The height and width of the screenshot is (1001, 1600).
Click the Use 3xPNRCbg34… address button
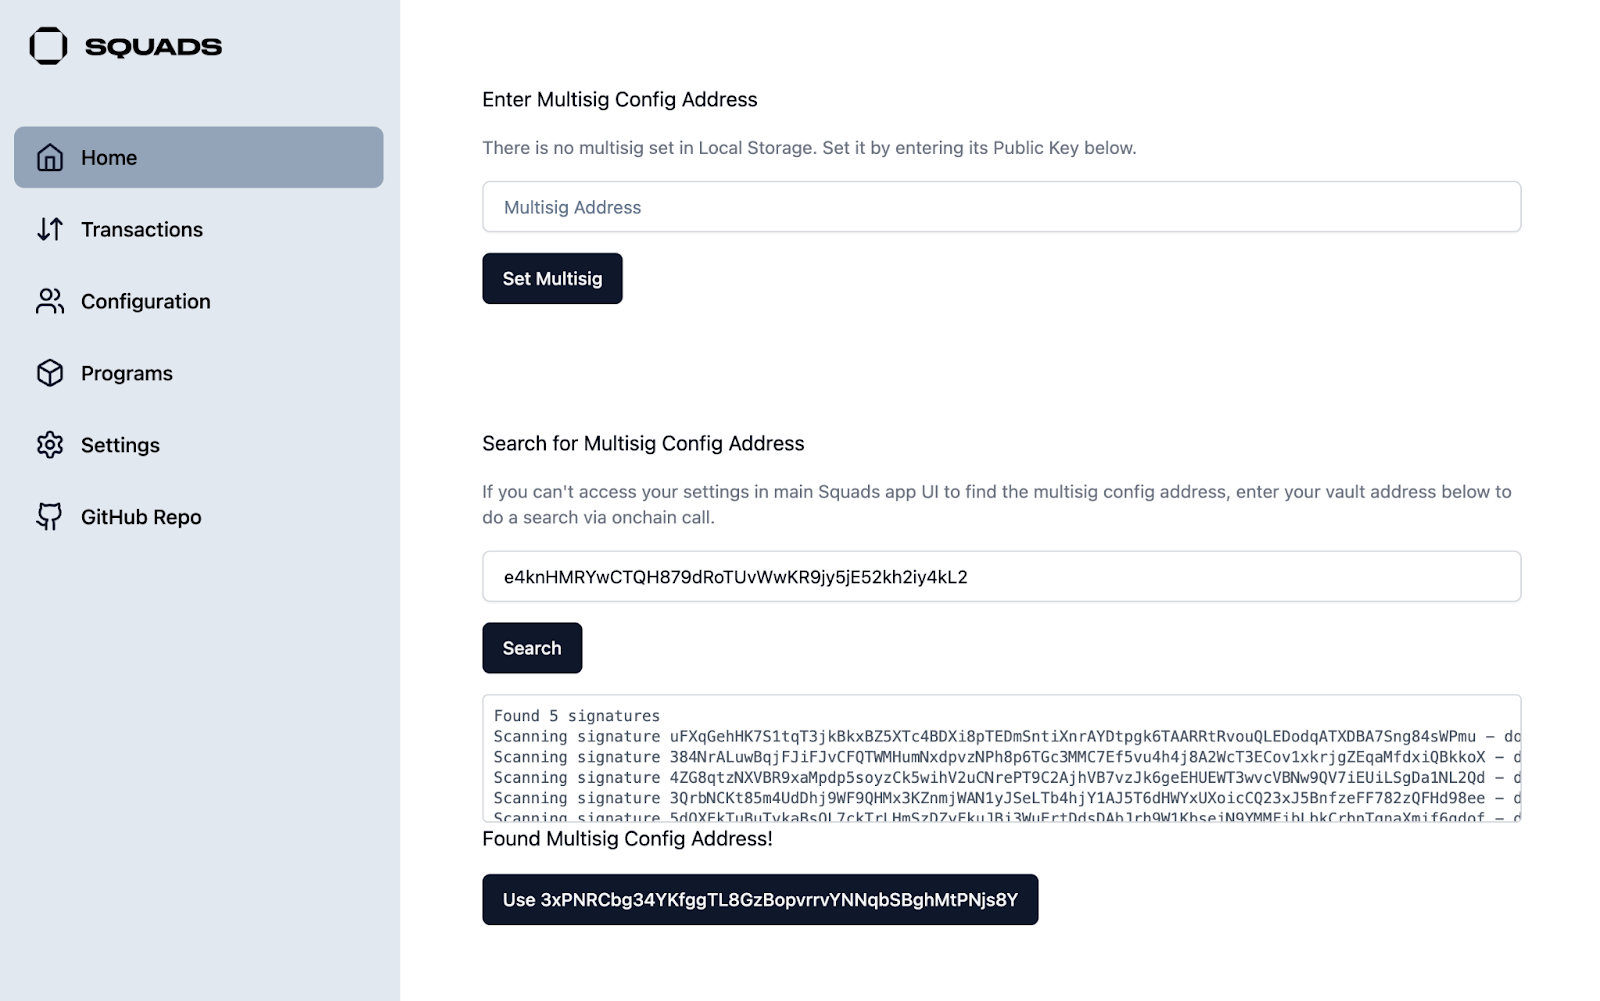760,900
